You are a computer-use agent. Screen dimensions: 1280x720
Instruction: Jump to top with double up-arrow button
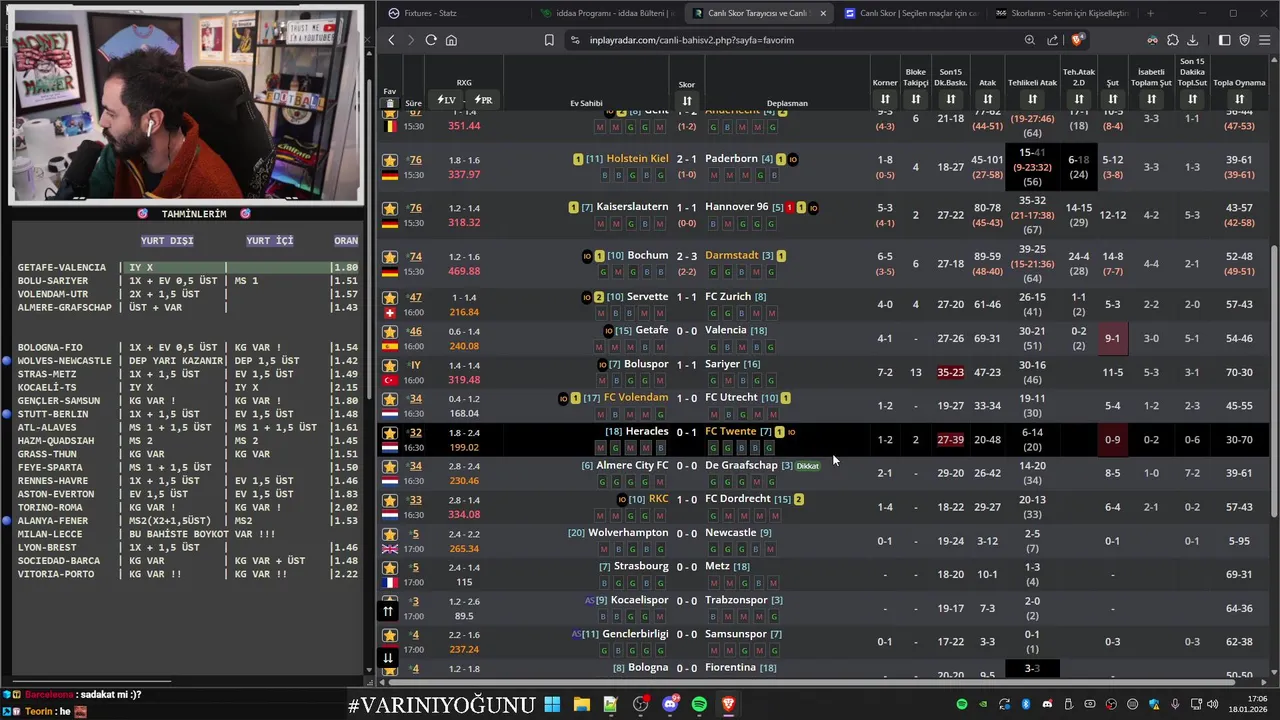click(388, 611)
